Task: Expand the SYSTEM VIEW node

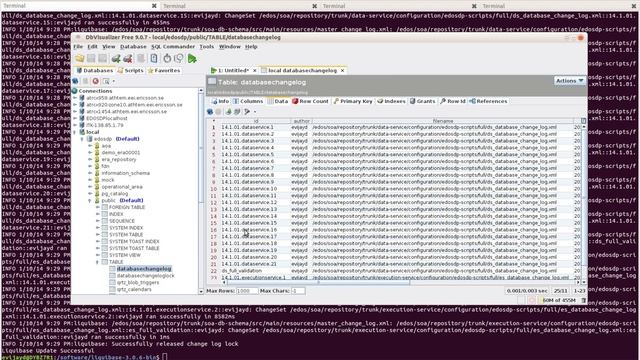Action: tap(98, 255)
